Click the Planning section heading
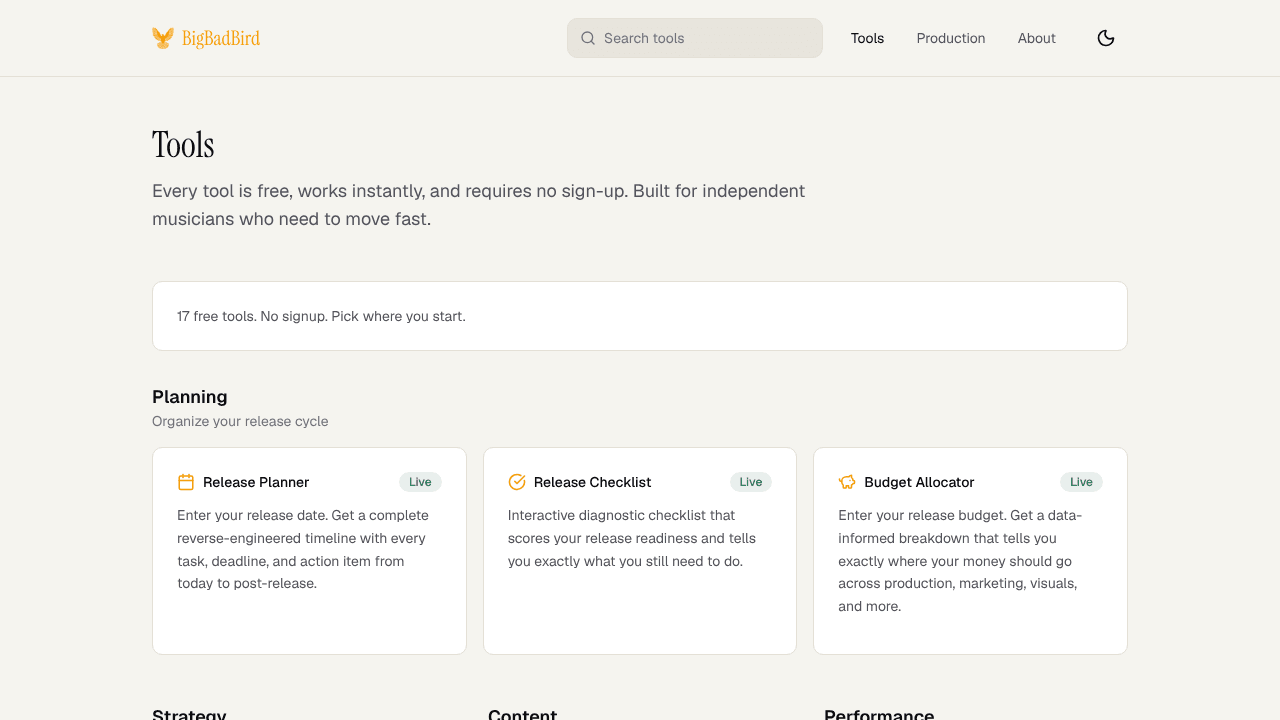The height and width of the screenshot is (720, 1280). 190,397
